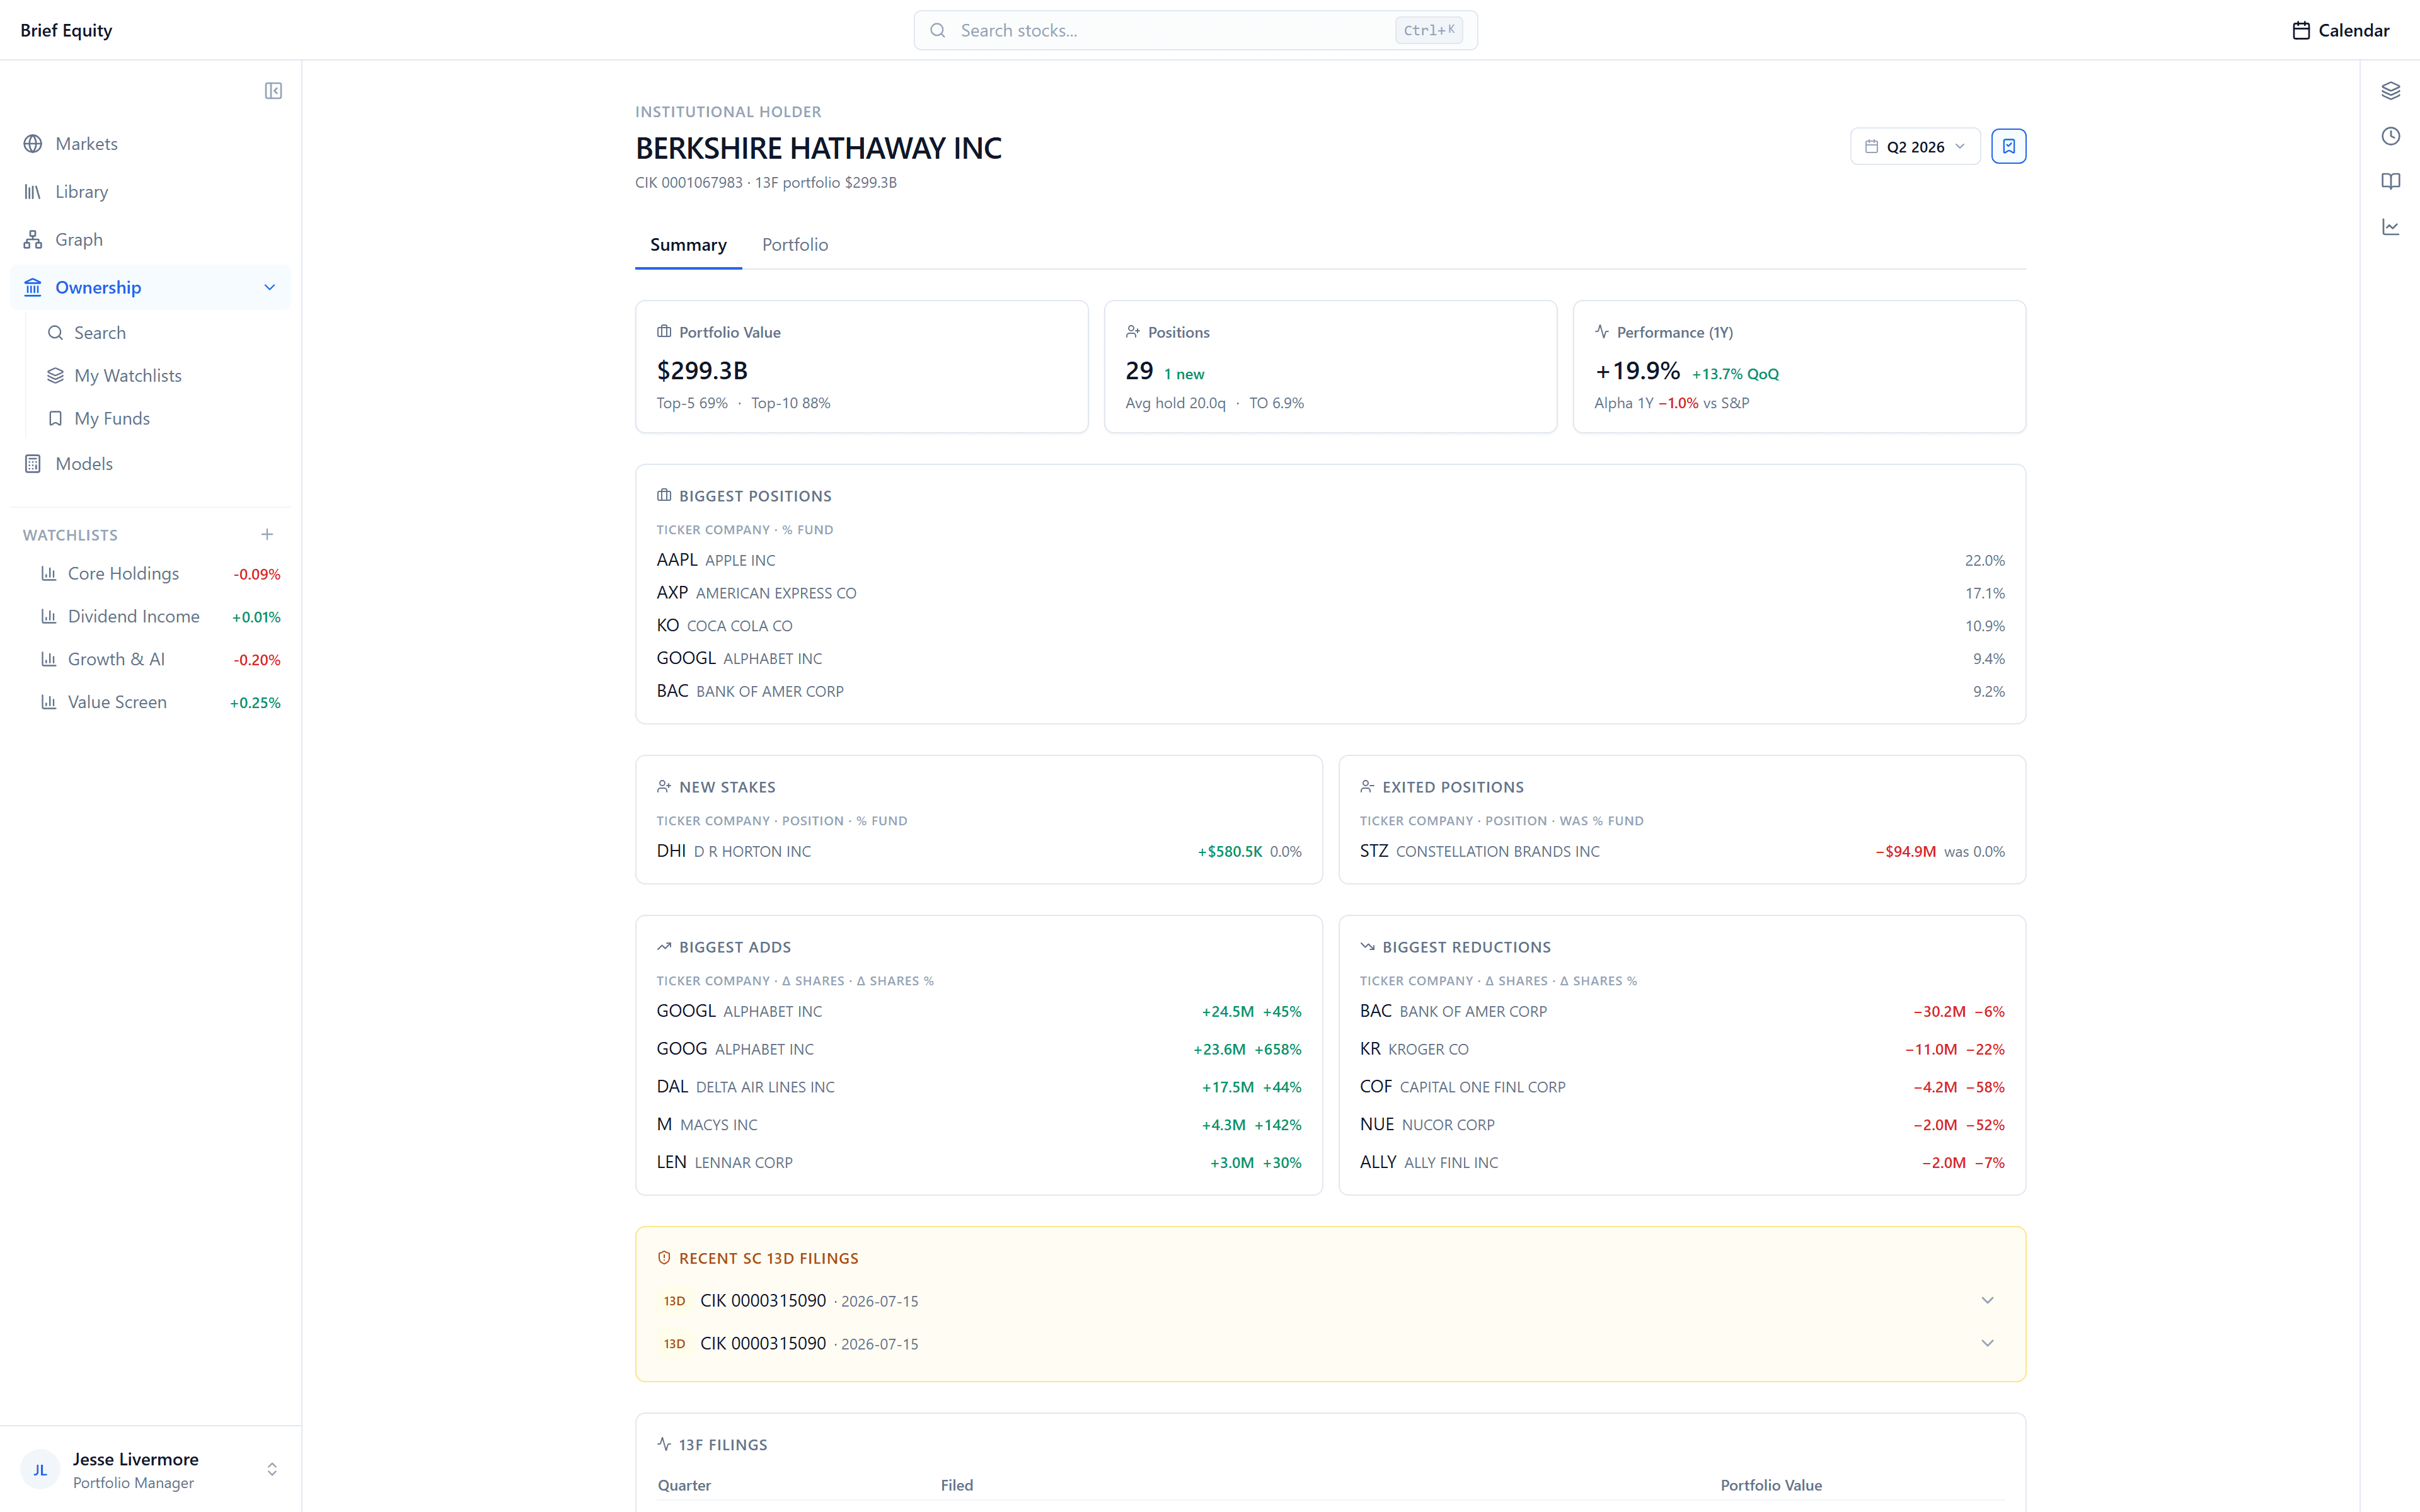Click AAPL Apple Inc position row
Screen dimensions: 2420x1512
point(1330,560)
